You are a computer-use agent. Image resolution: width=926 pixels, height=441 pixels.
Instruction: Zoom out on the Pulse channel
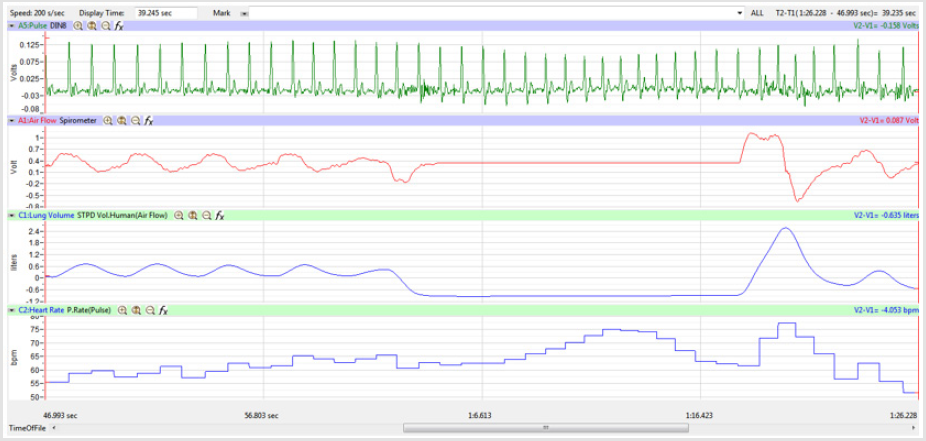(105, 25)
